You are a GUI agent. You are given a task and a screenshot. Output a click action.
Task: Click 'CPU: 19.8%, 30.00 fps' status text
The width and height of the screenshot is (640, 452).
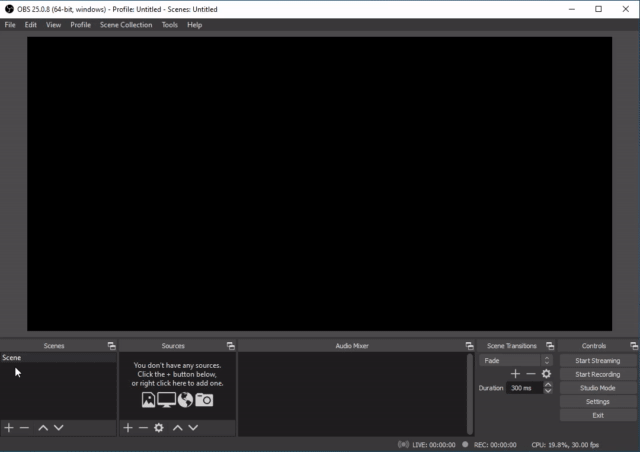pyautogui.click(x=565, y=445)
